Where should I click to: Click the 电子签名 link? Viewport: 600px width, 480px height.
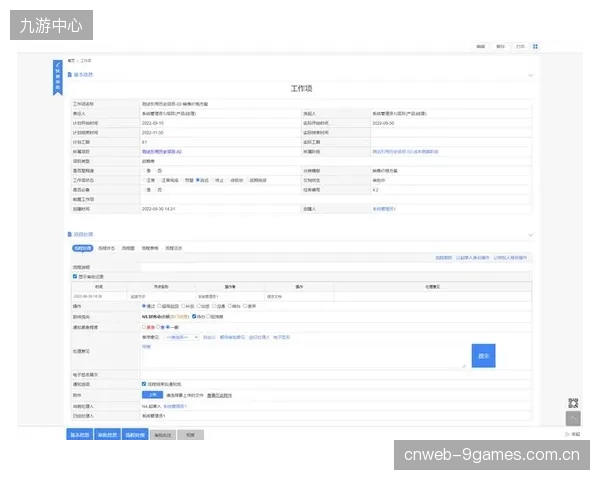(x=282, y=337)
